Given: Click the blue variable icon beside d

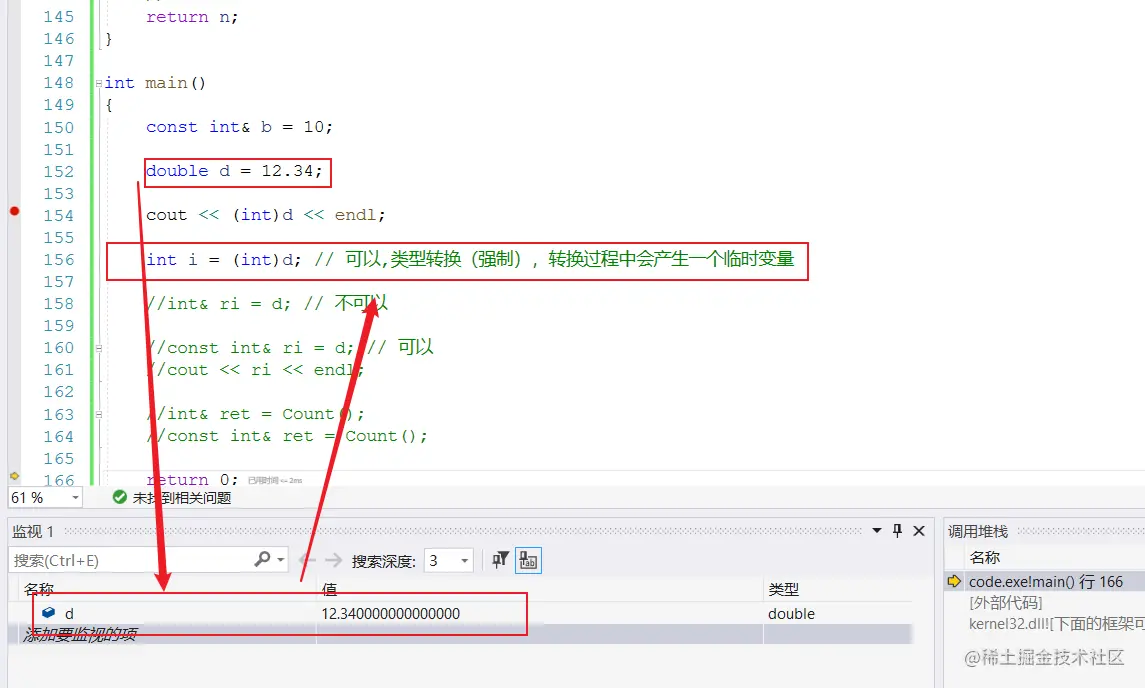Looking at the screenshot, I should [x=49, y=613].
